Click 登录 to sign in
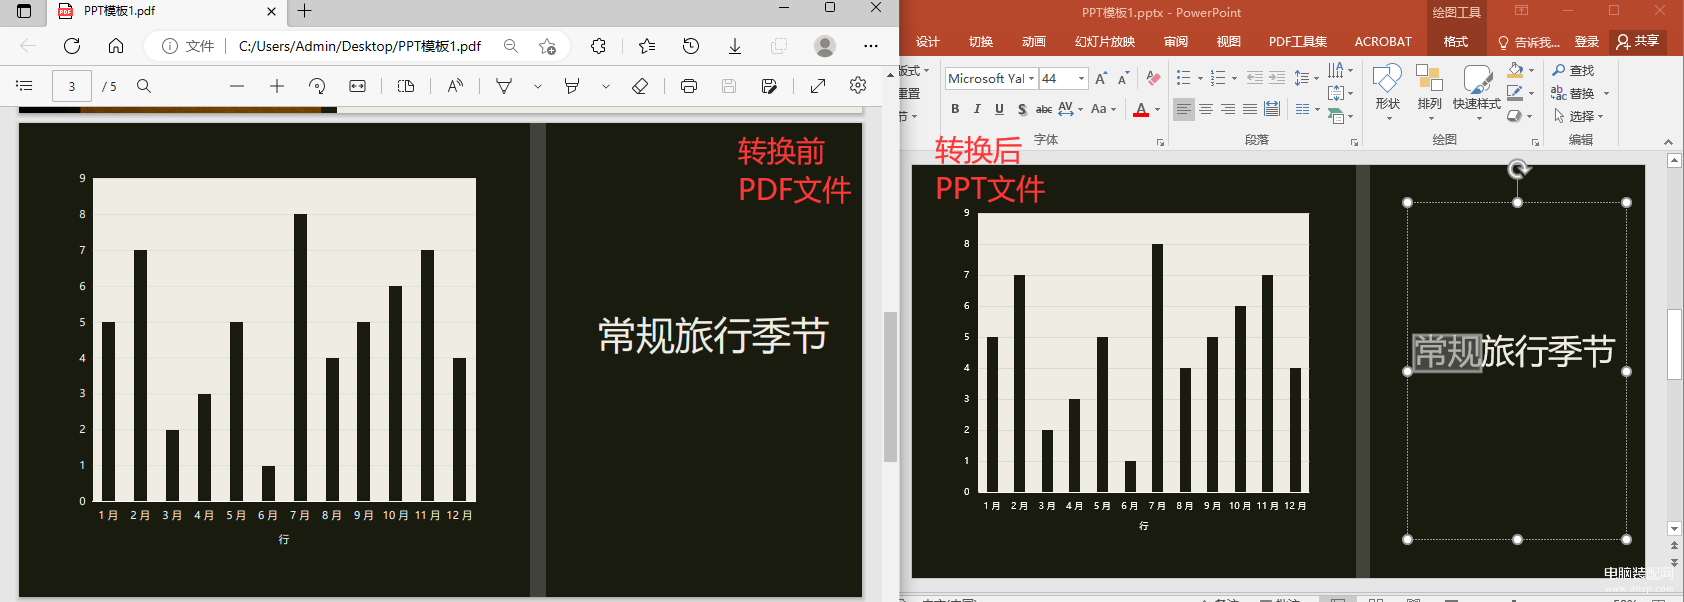The image size is (1684, 602). coord(1586,42)
